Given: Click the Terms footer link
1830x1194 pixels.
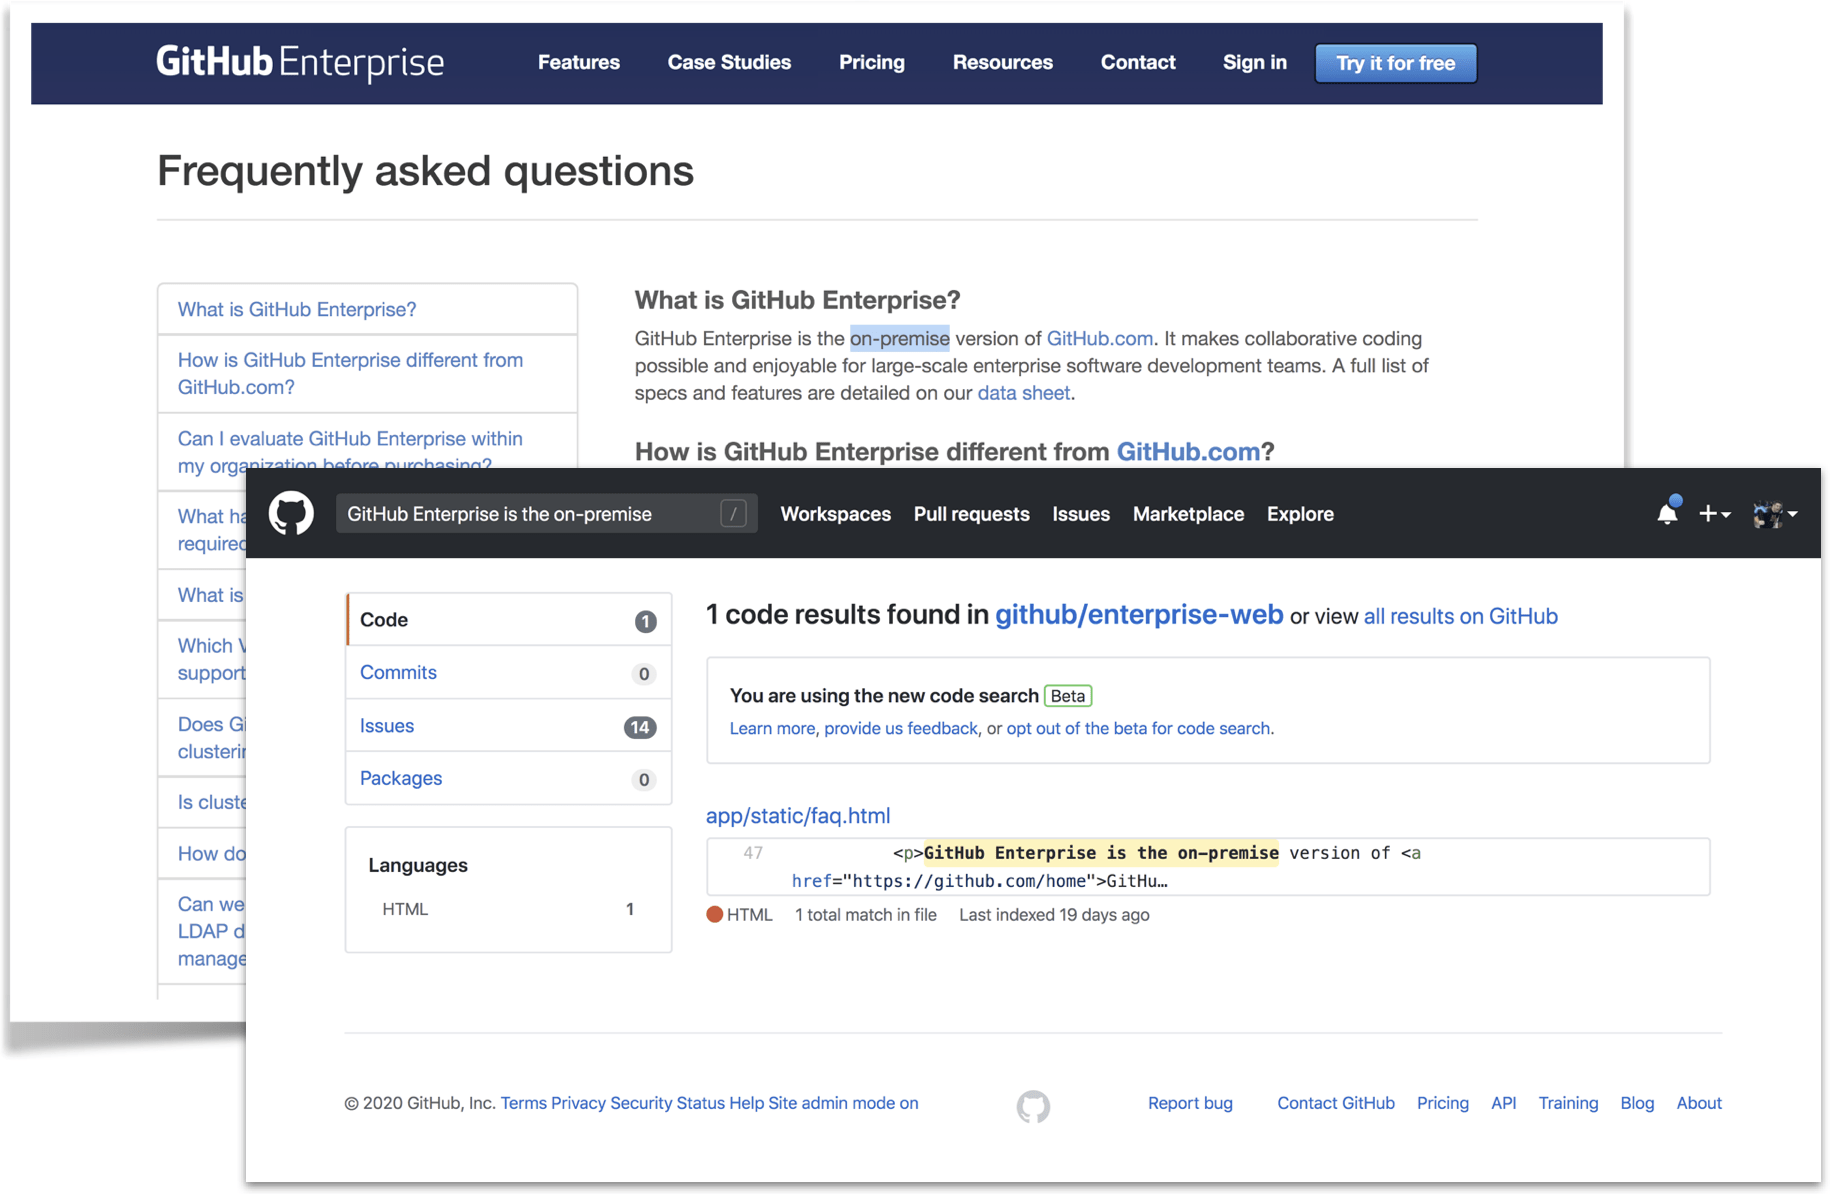Looking at the screenshot, I should click(x=523, y=1103).
